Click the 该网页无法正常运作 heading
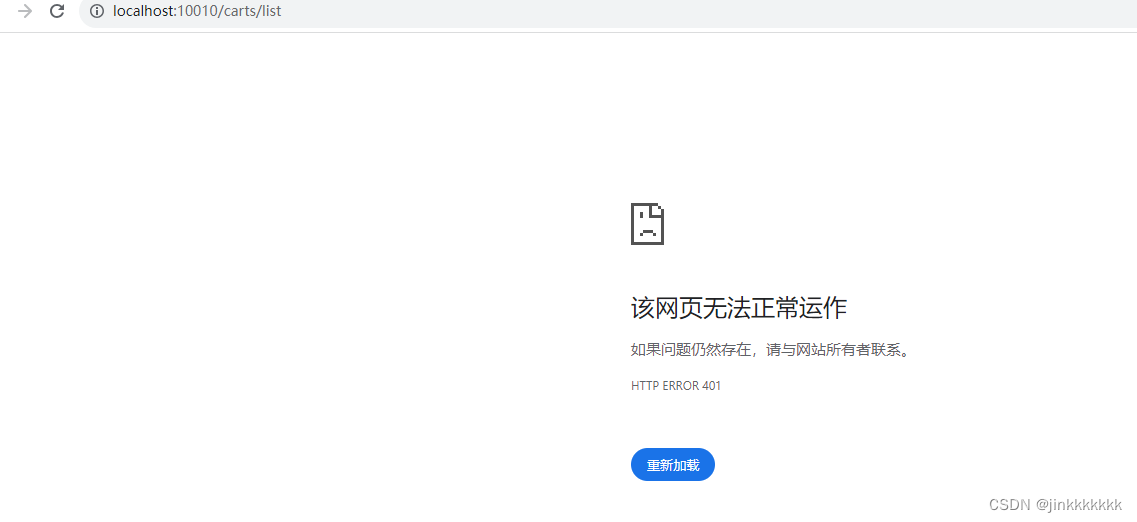Screen dimensions: 1137x522 pos(739,308)
